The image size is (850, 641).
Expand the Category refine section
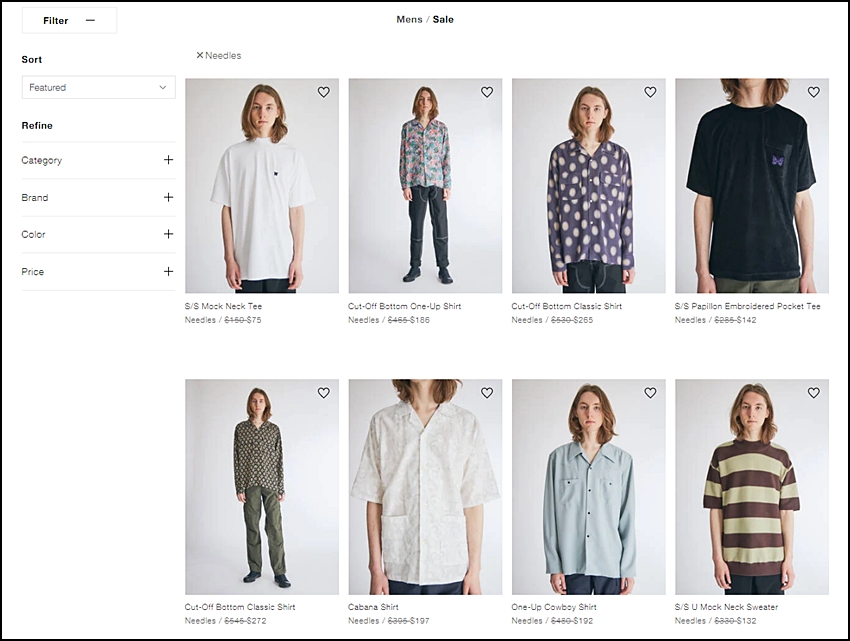click(x=98, y=160)
